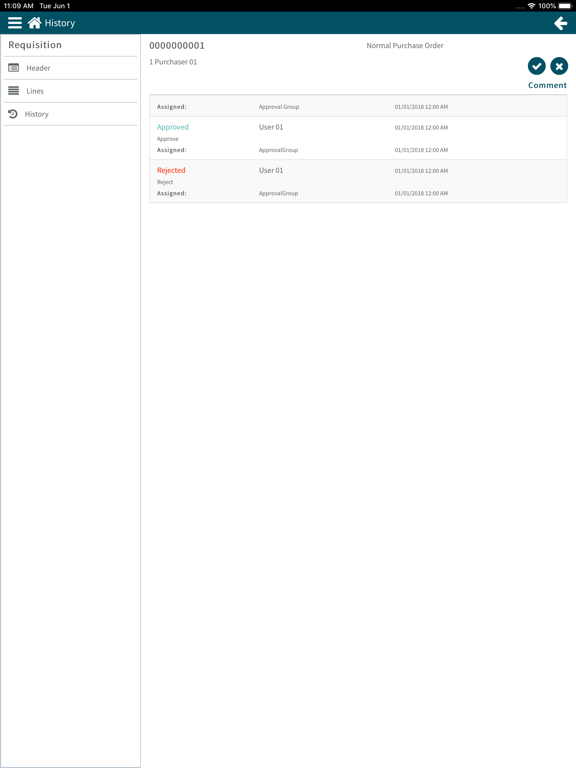Select the Lines menu item
Viewport: 576px width, 768px height.
coord(71,91)
